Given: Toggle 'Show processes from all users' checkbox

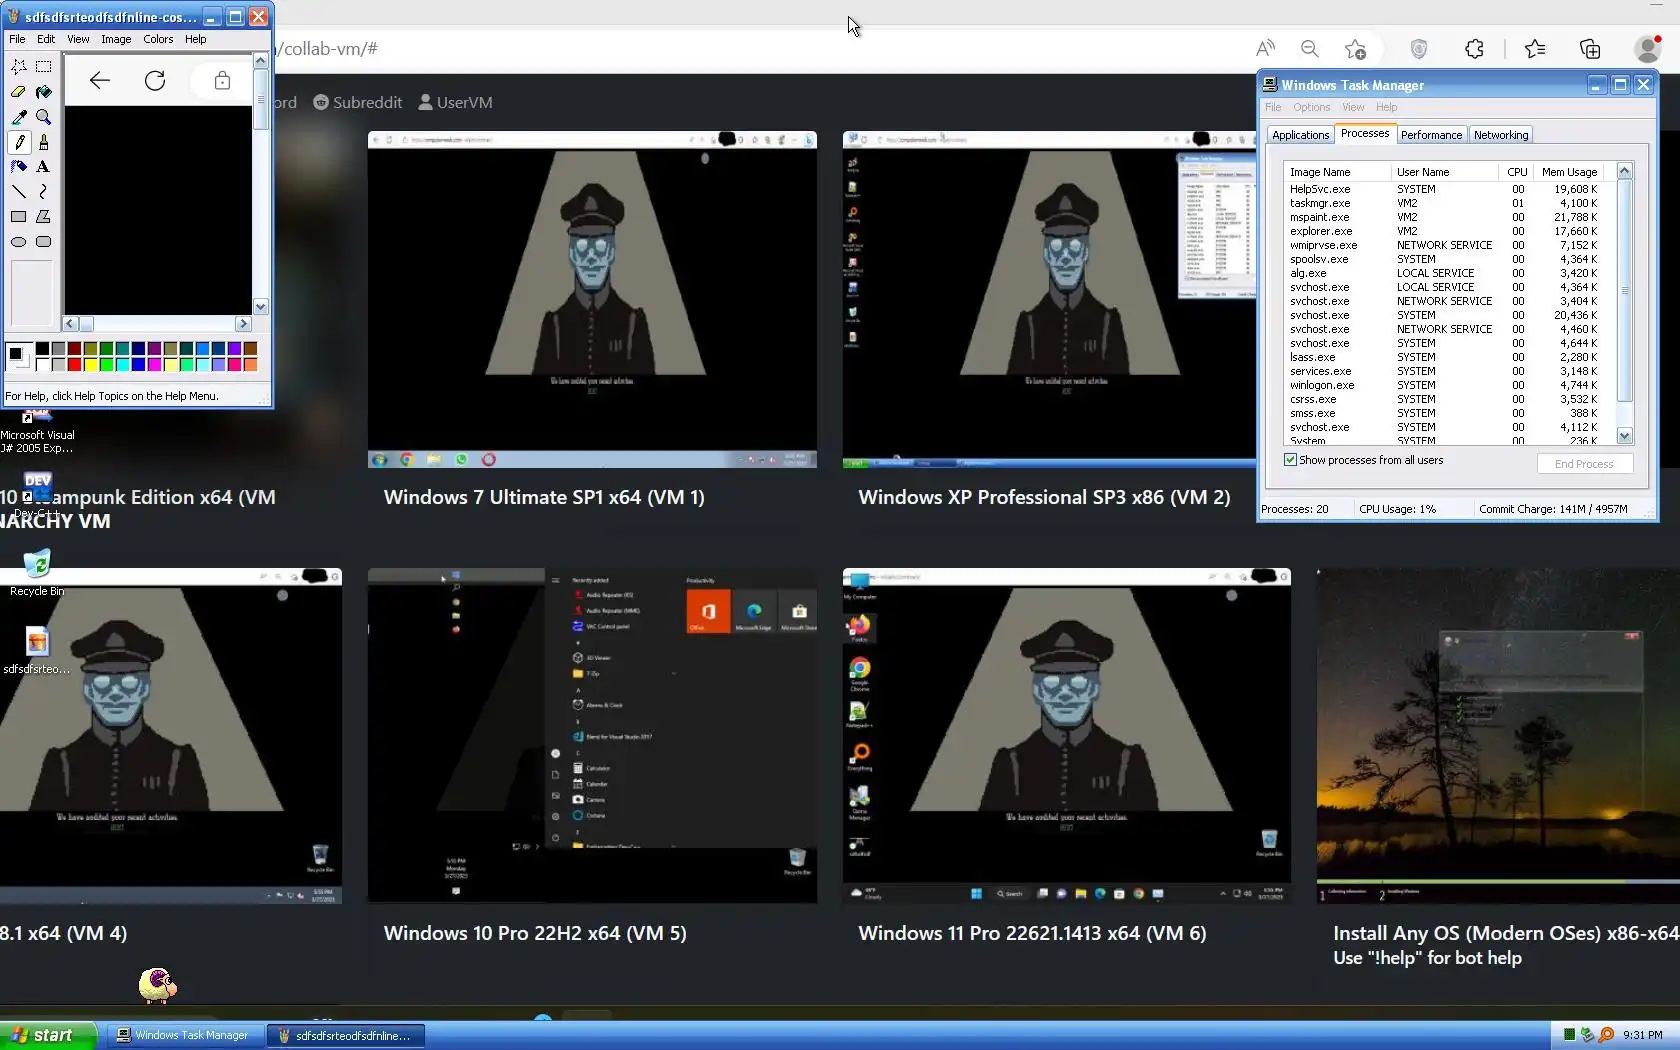Looking at the screenshot, I should coord(1290,460).
